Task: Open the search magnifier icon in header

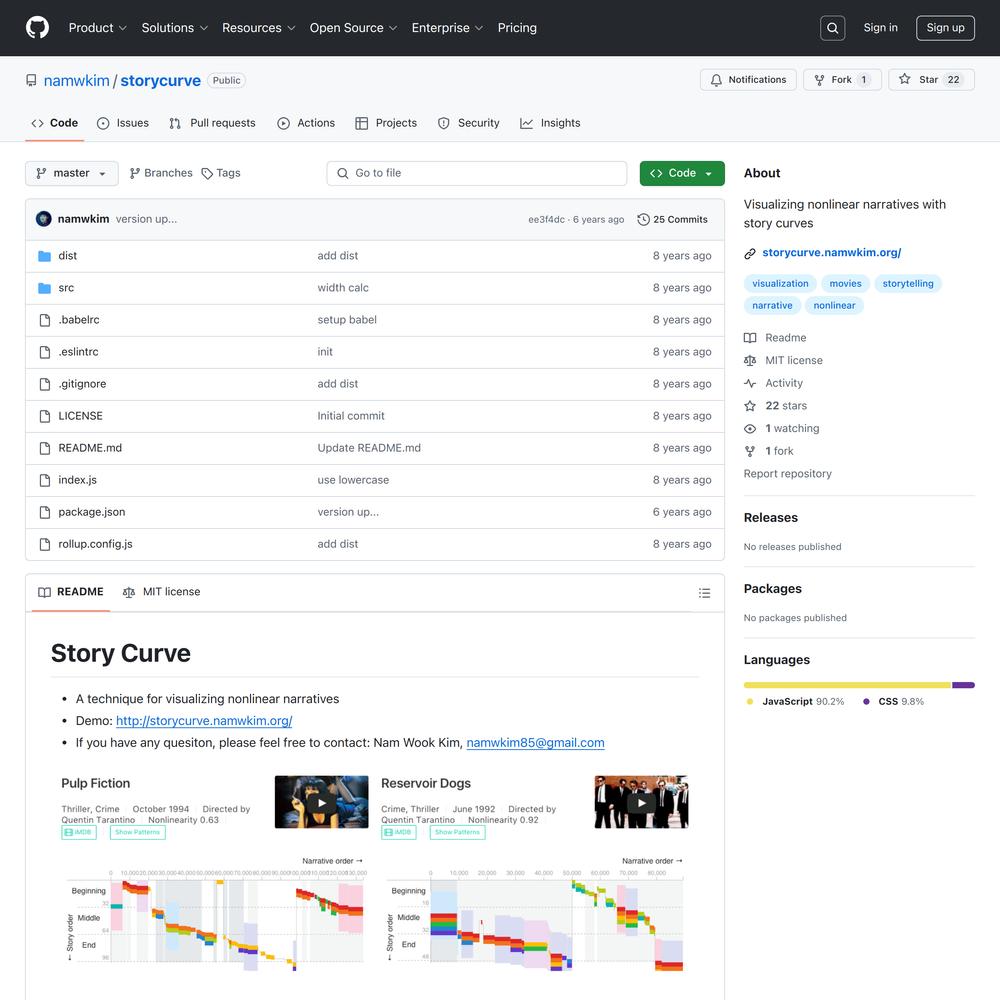Action: (832, 28)
